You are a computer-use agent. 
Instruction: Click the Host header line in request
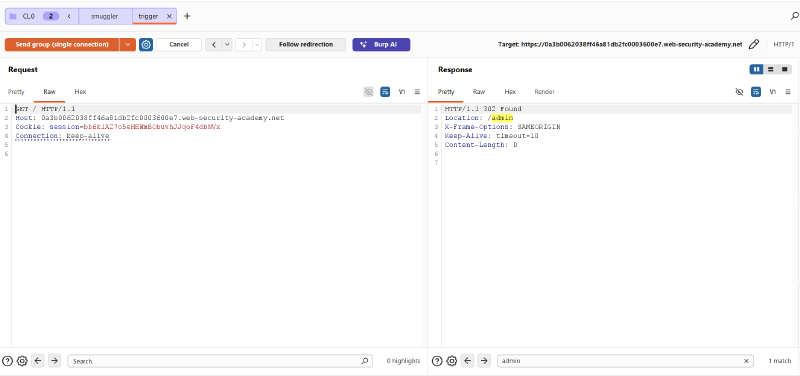pyautogui.click(x=149, y=118)
